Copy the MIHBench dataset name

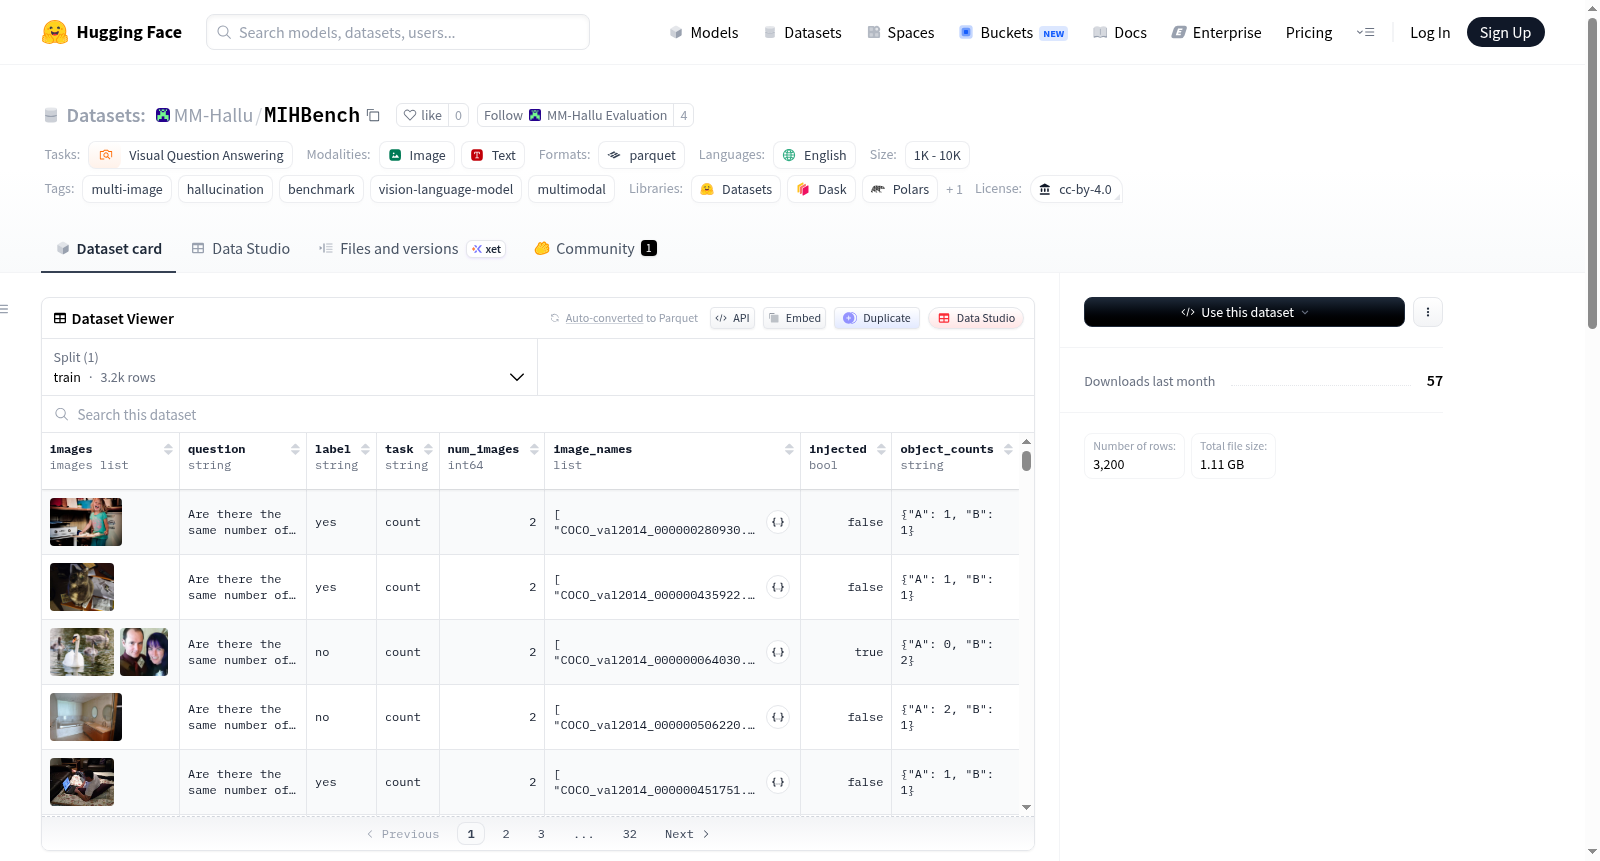pyautogui.click(x=373, y=115)
